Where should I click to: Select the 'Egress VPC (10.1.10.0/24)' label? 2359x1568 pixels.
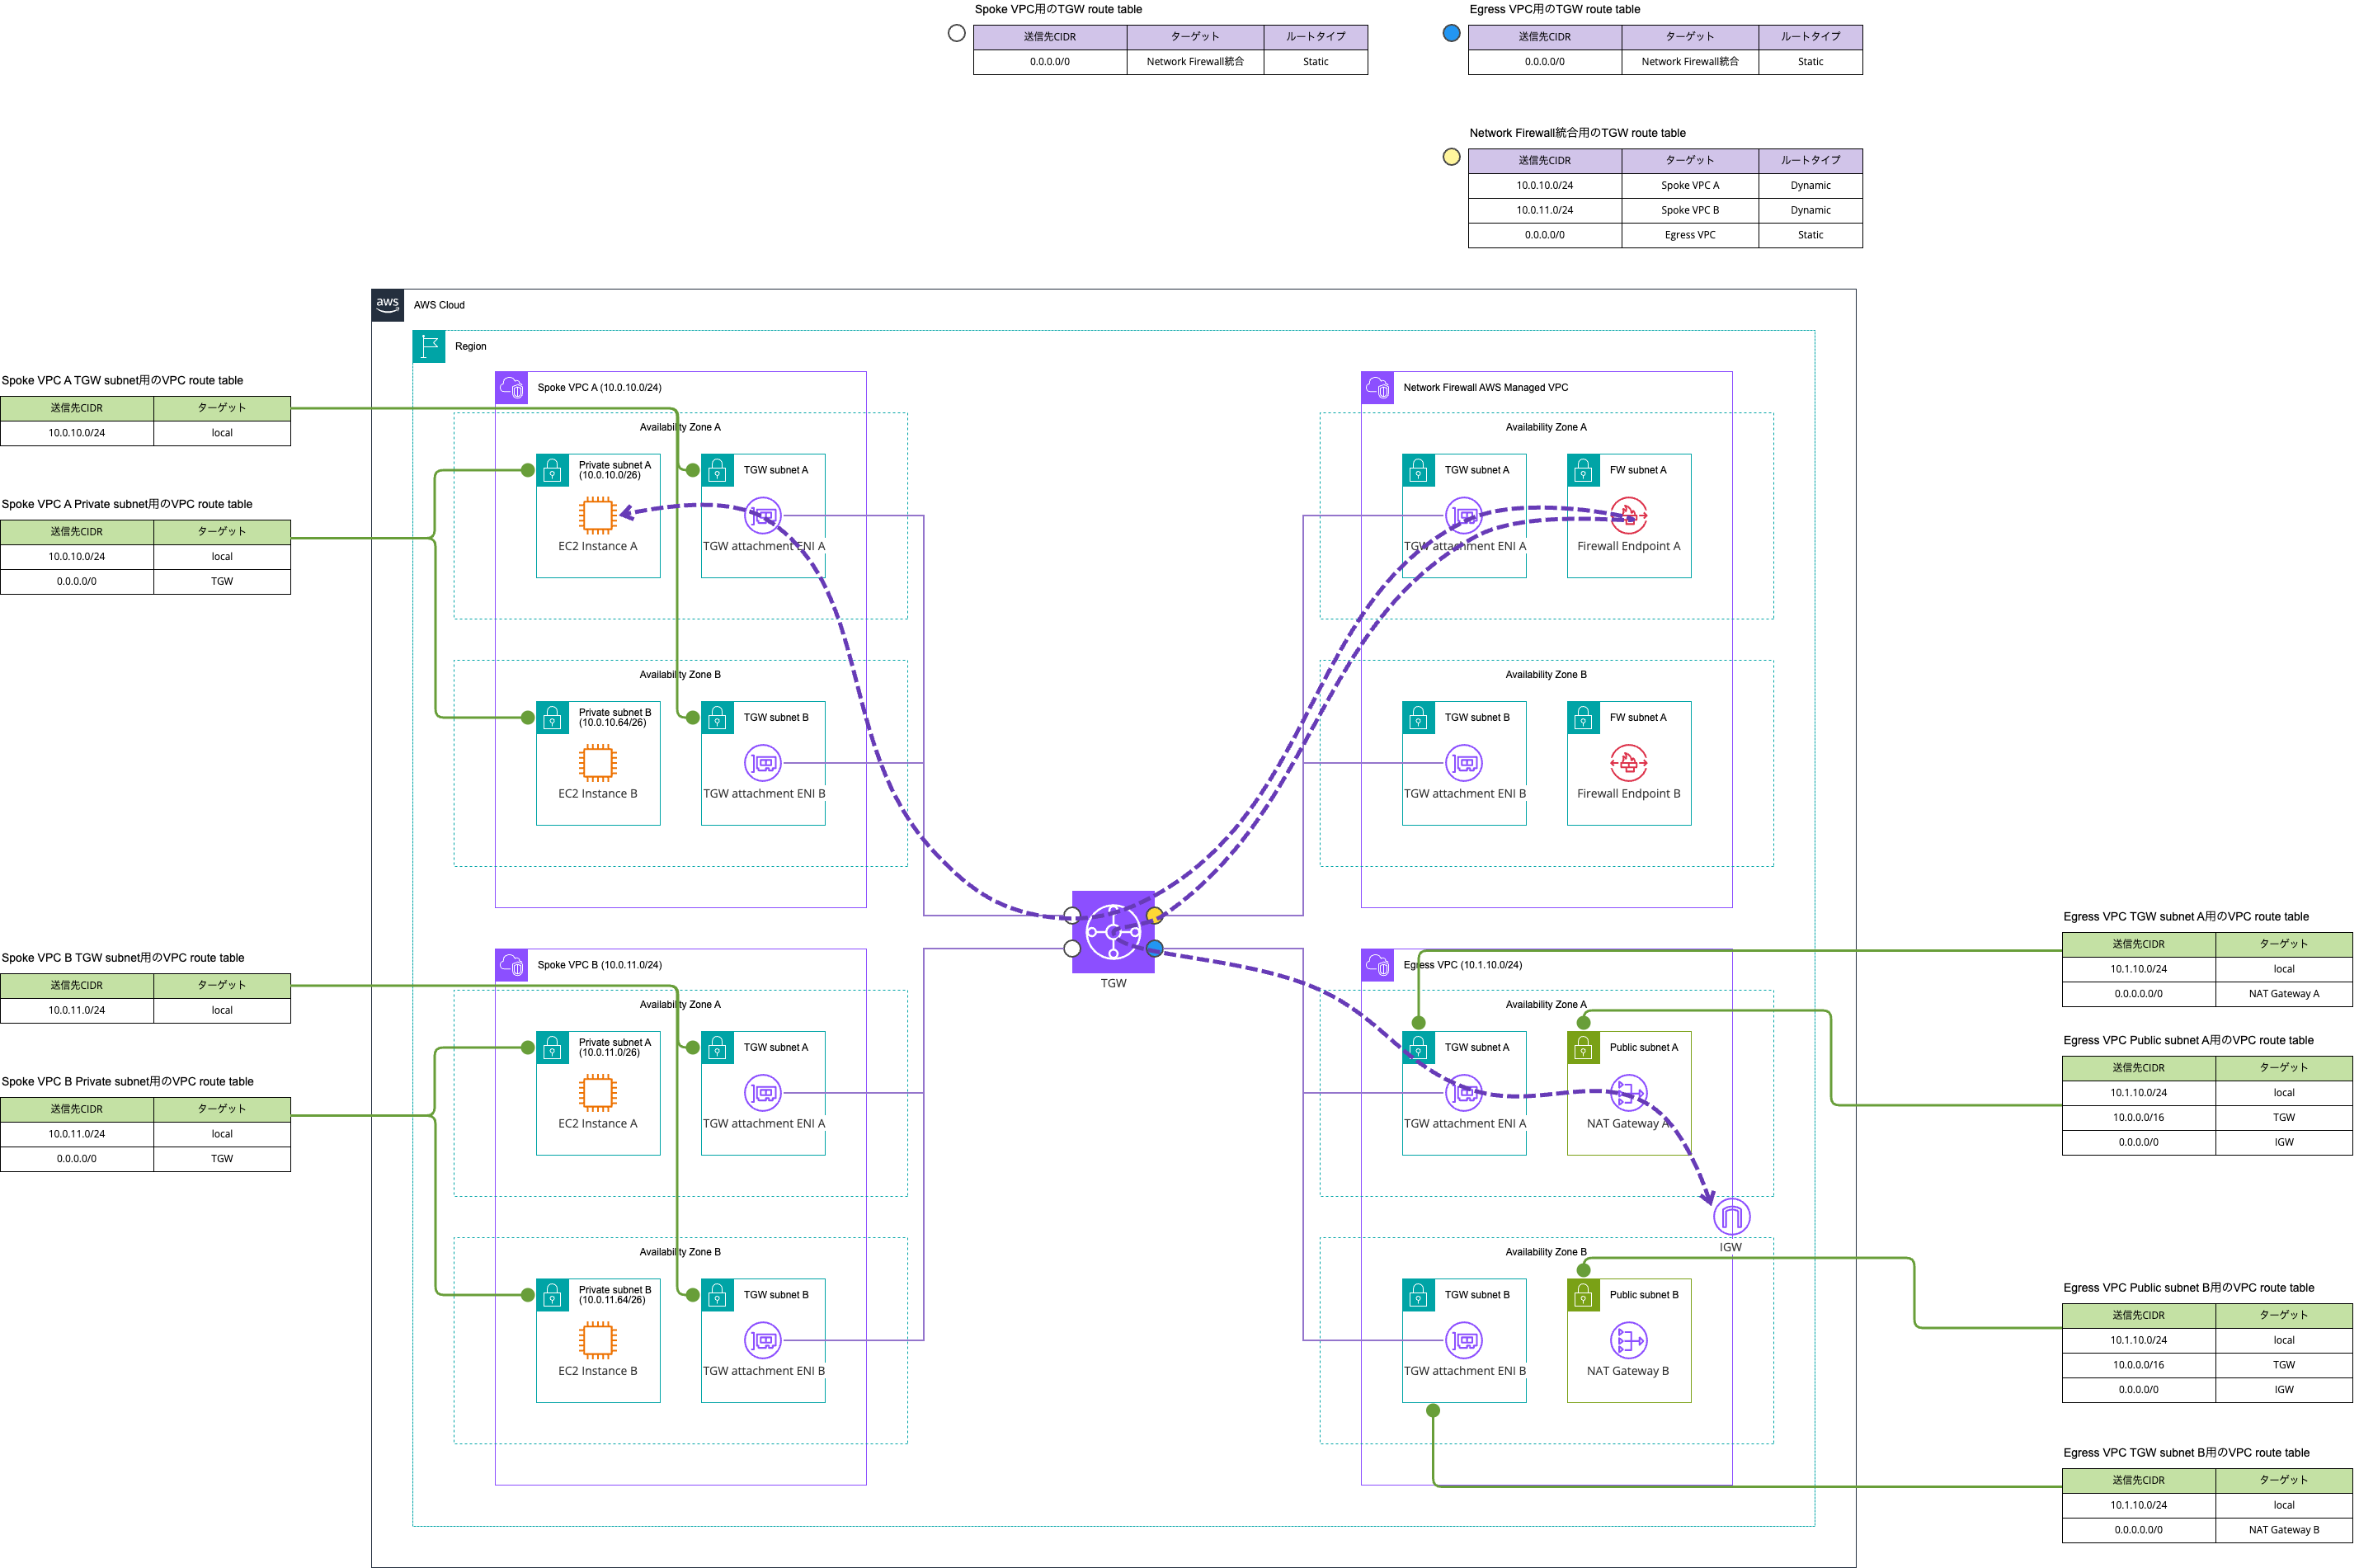[x=1462, y=965]
